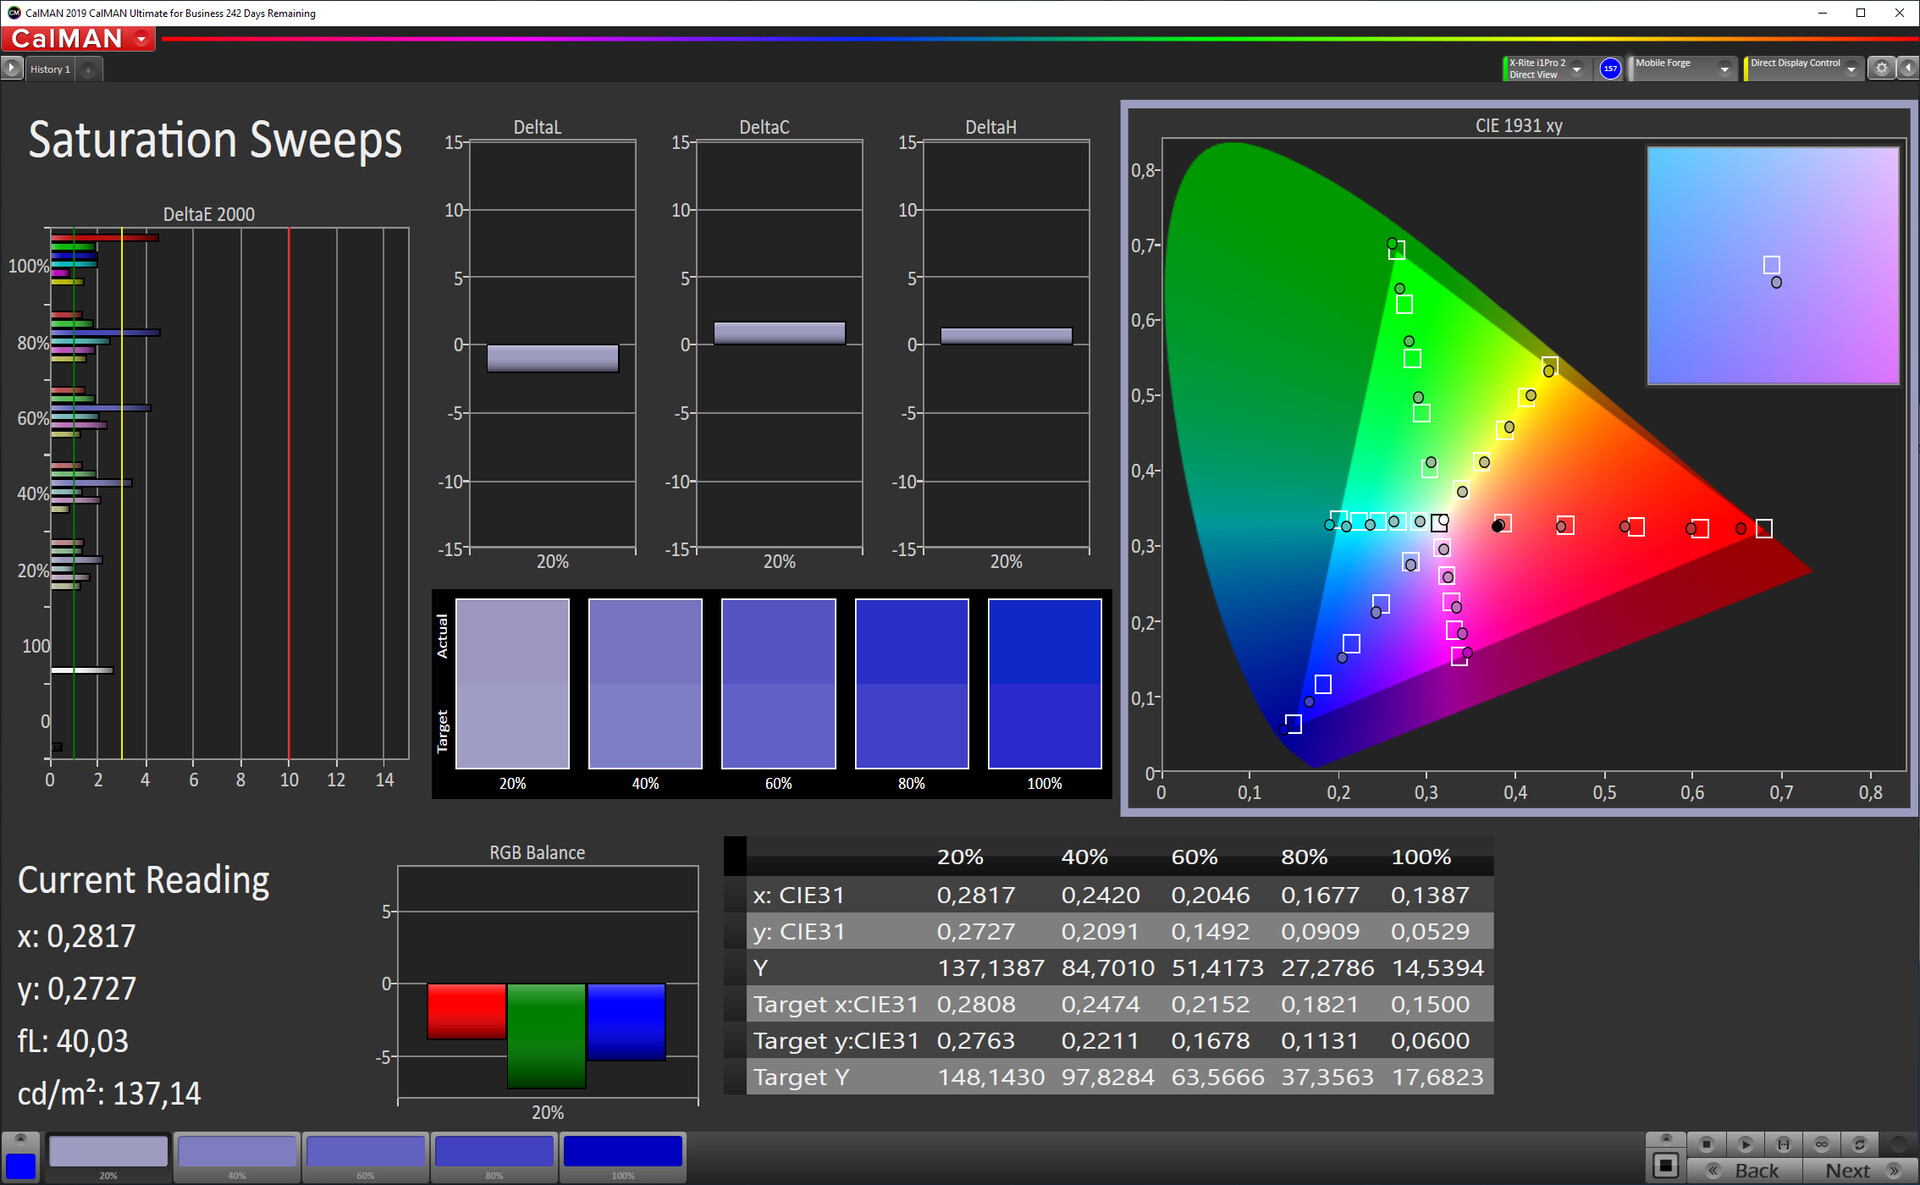This screenshot has width=1920, height=1185.
Task: Click the large black square stop button
Action: pos(1665,1165)
